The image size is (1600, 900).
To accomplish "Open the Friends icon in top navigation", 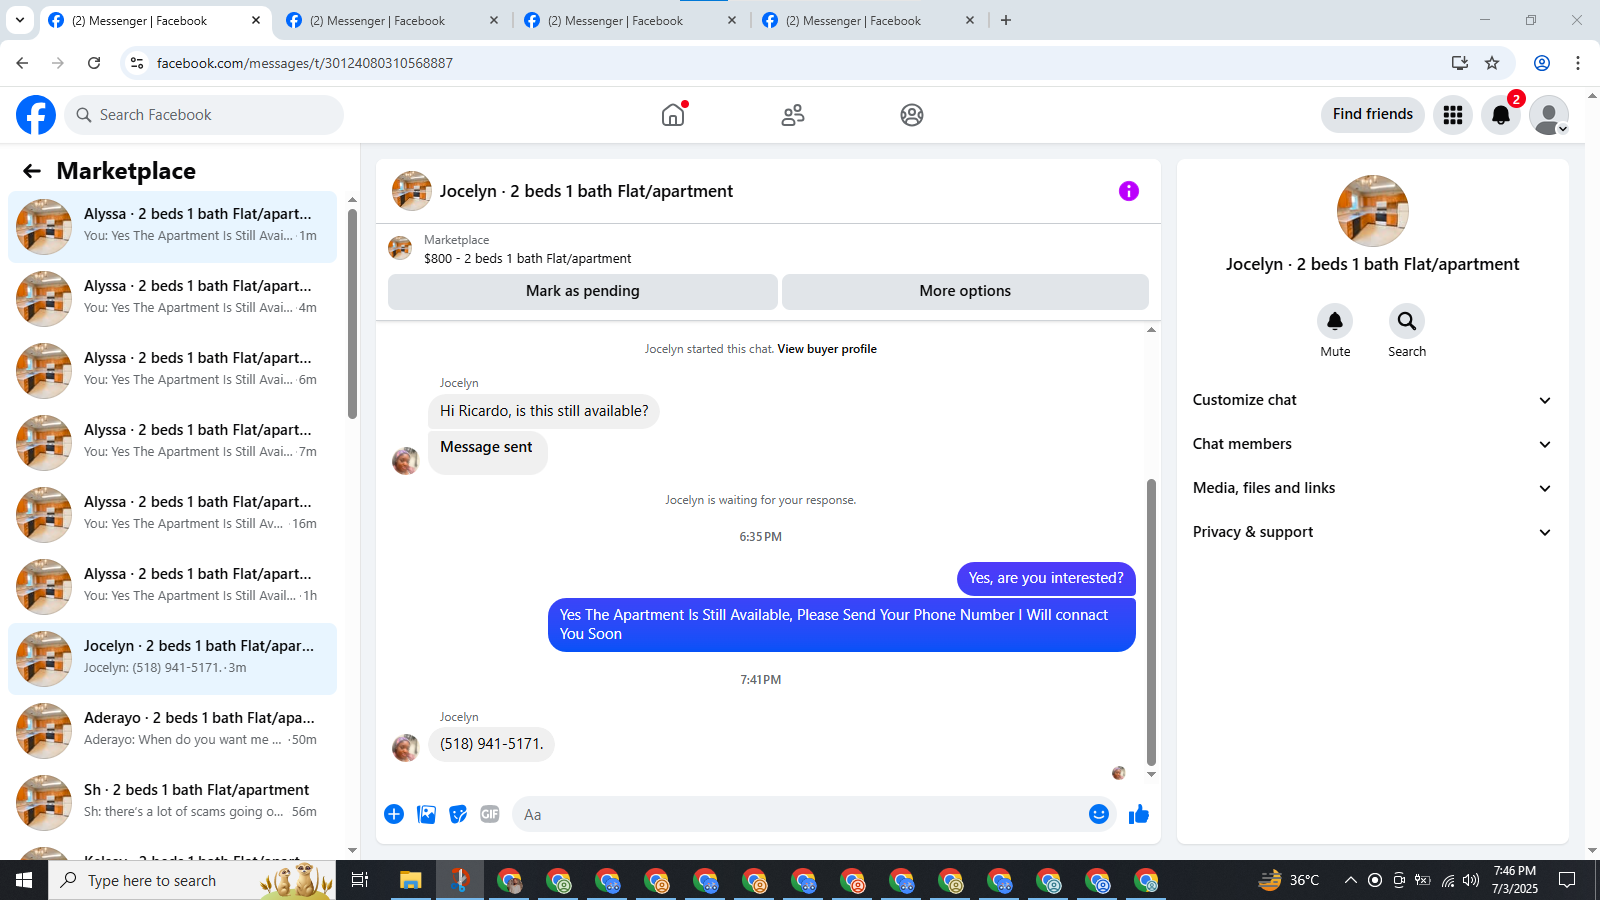I will pyautogui.click(x=793, y=115).
